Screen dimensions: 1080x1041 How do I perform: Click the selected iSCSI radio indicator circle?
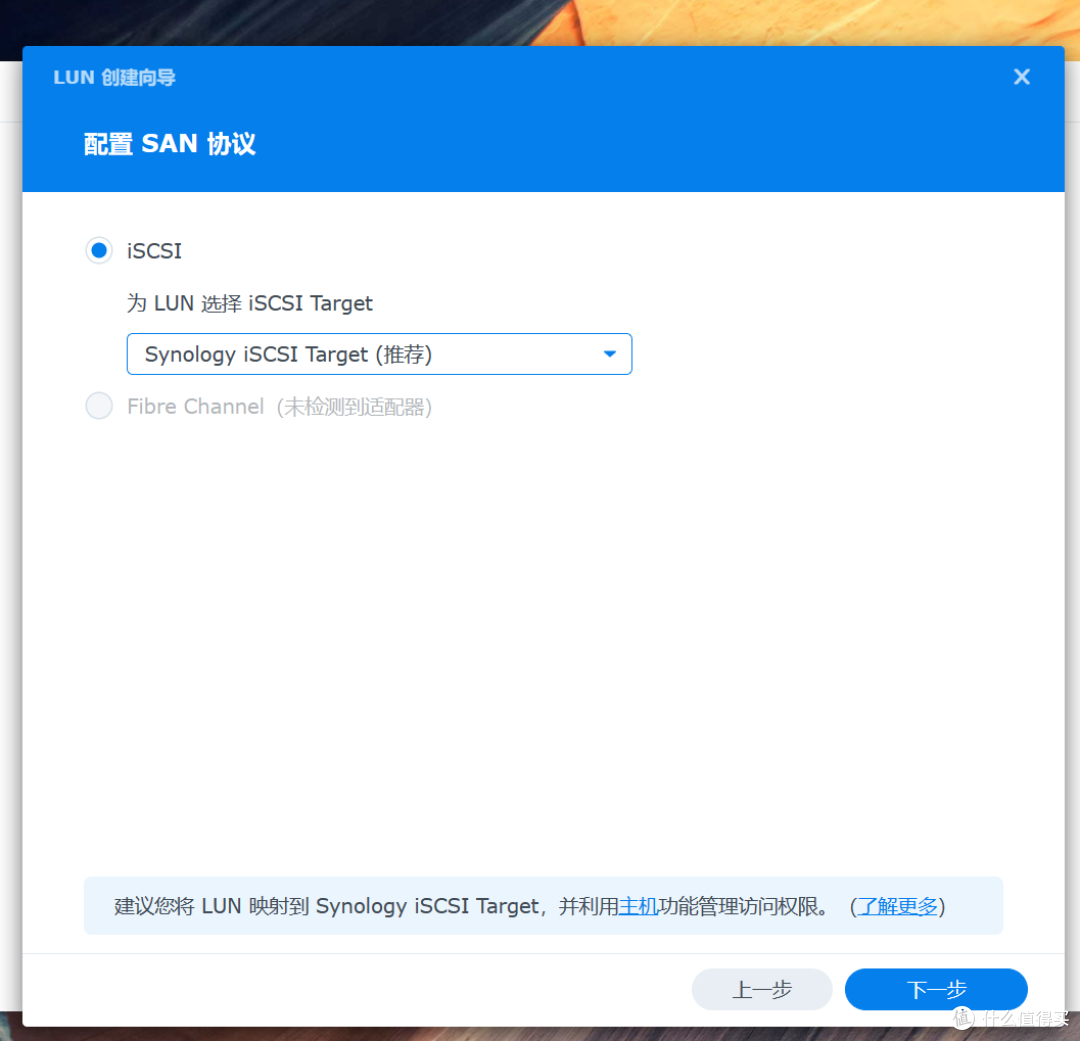99,251
